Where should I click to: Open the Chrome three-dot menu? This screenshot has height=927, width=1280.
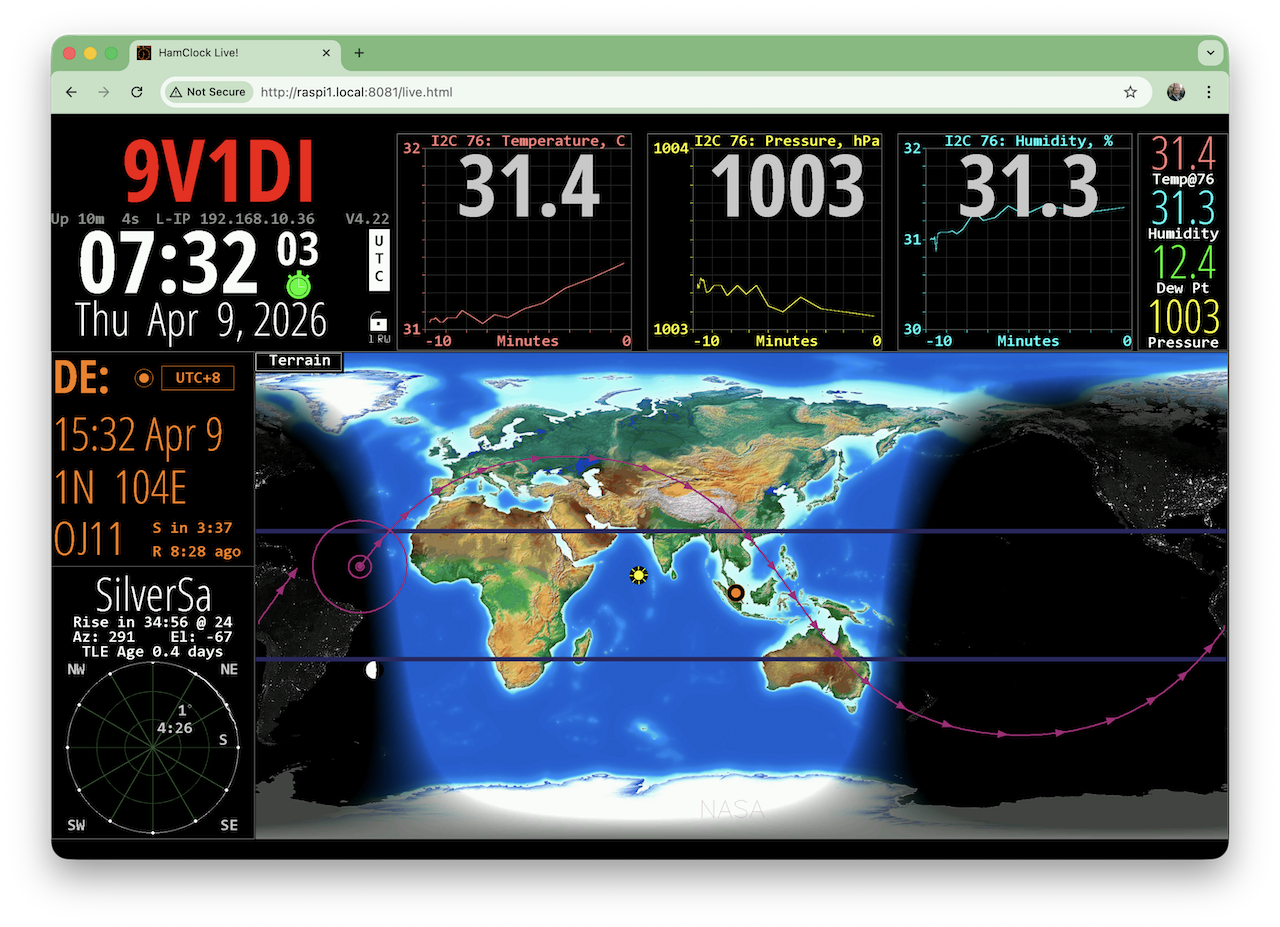pyautogui.click(x=1208, y=92)
